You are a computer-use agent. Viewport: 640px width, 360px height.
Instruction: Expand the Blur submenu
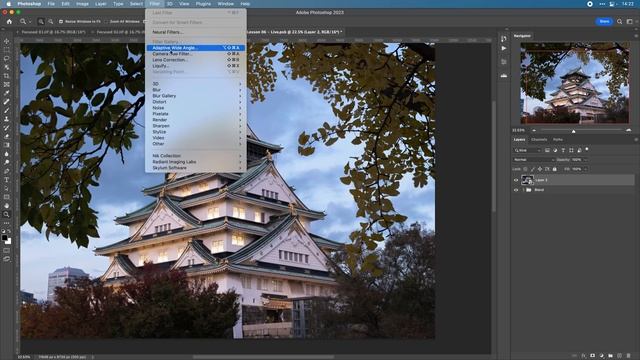tap(196, 90)
